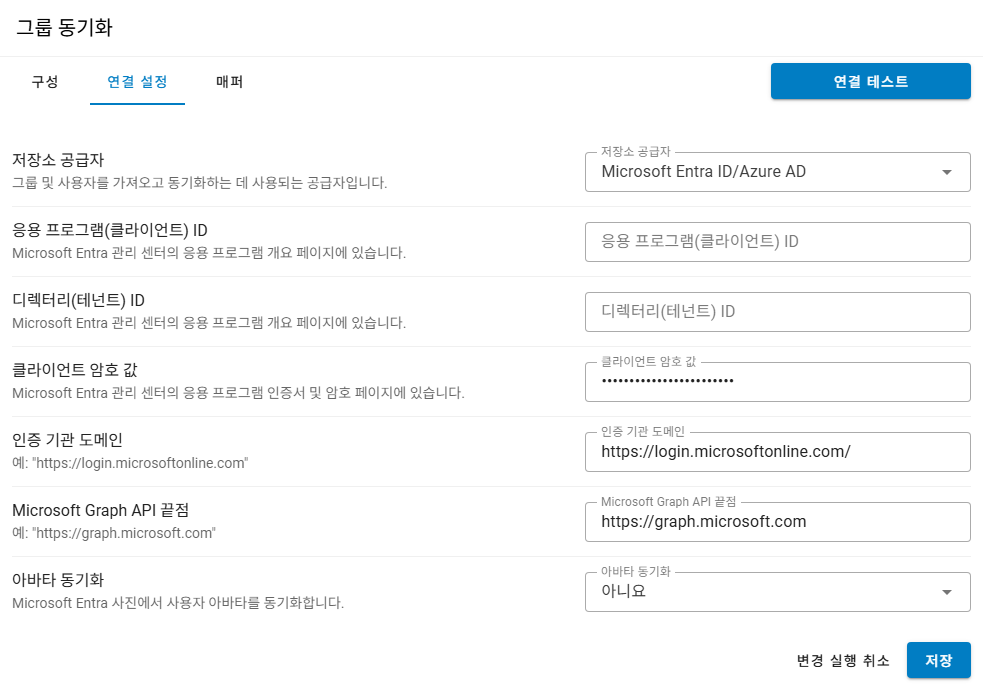The image size is (983, 689).
Task: Click the 그룹 동기화 page heading
Action: [x=64, y=28]
